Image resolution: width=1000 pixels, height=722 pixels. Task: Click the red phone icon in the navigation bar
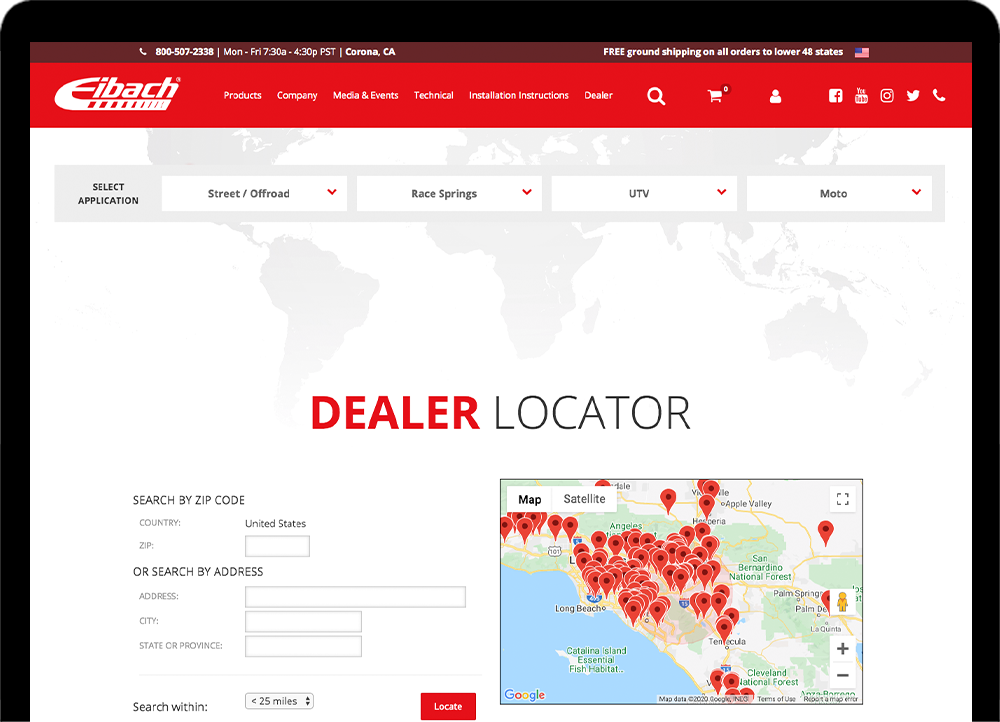click(939, 95)
